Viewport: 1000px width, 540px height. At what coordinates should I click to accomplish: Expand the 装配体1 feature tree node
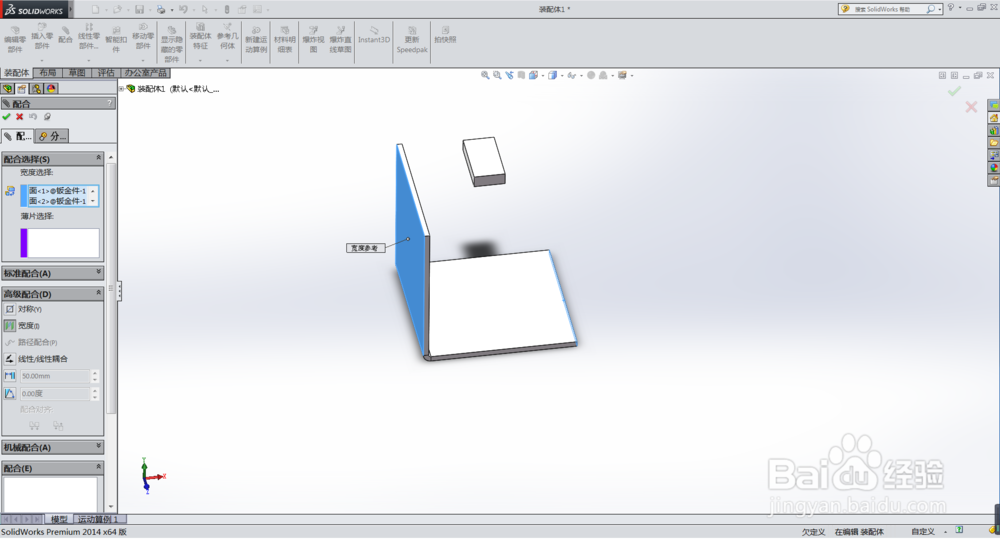point(121,89)
